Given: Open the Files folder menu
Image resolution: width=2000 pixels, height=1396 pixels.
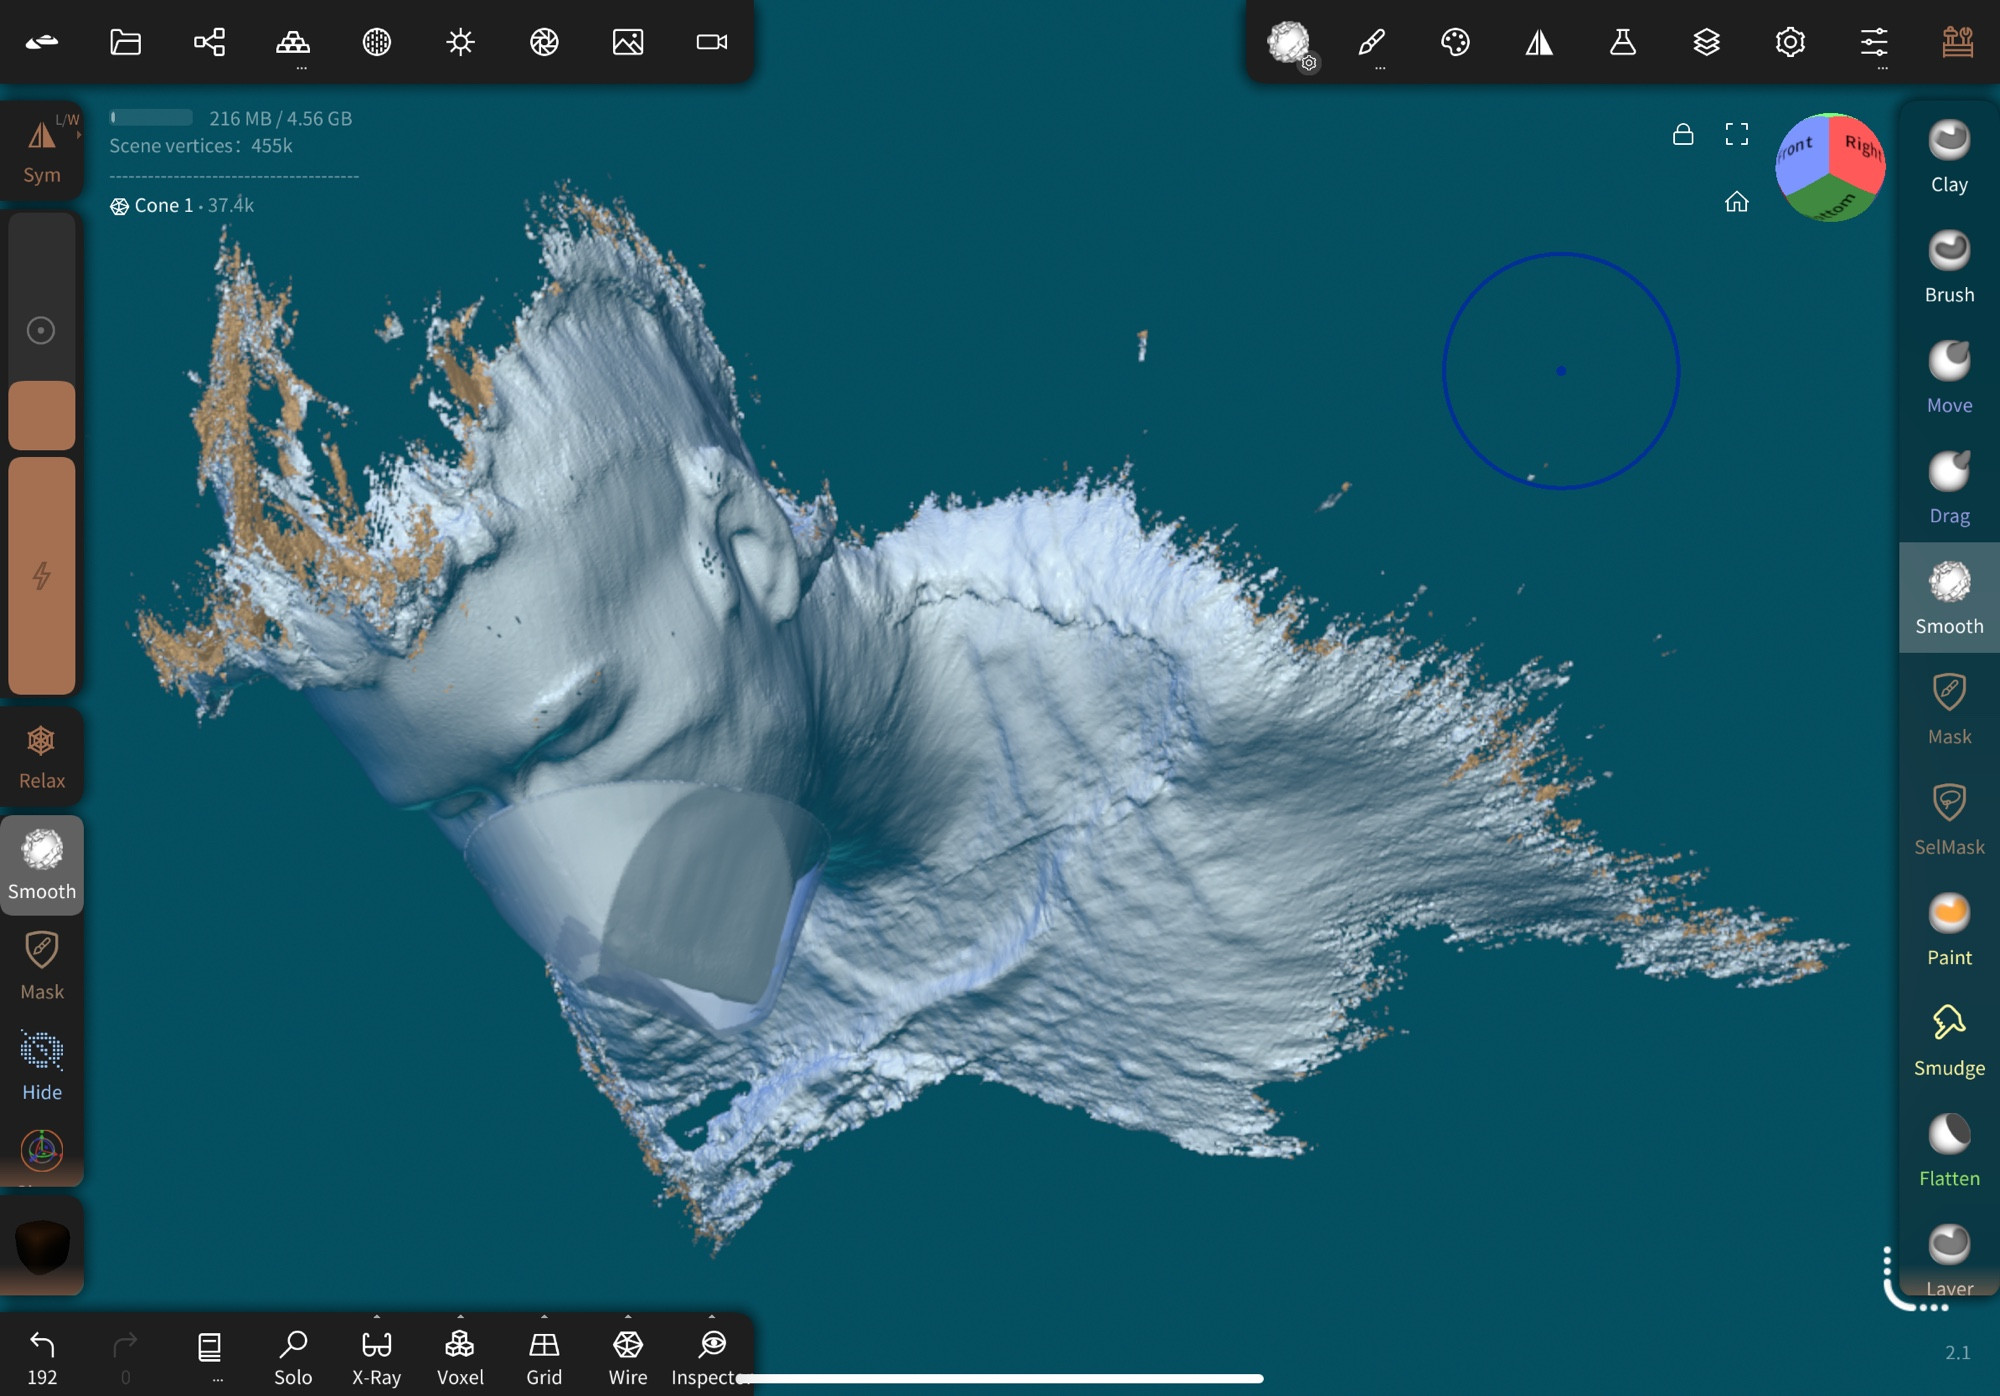Looking at the screenshot, I should pyautogui.click(x=125, y=42).
